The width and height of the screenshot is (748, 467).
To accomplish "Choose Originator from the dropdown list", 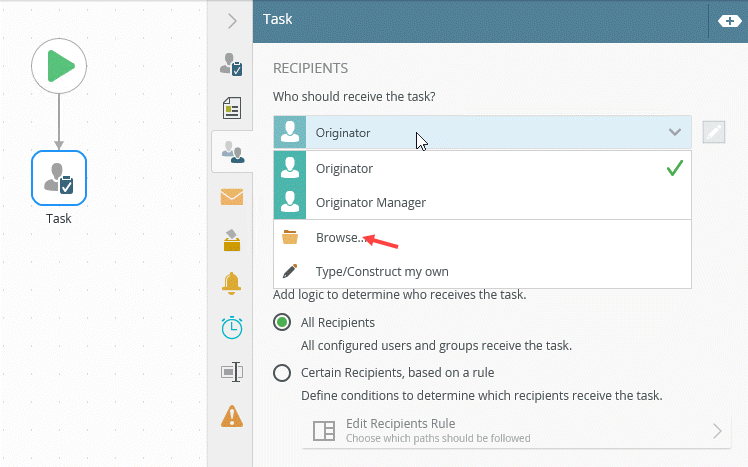I will (x=482, y=168).
